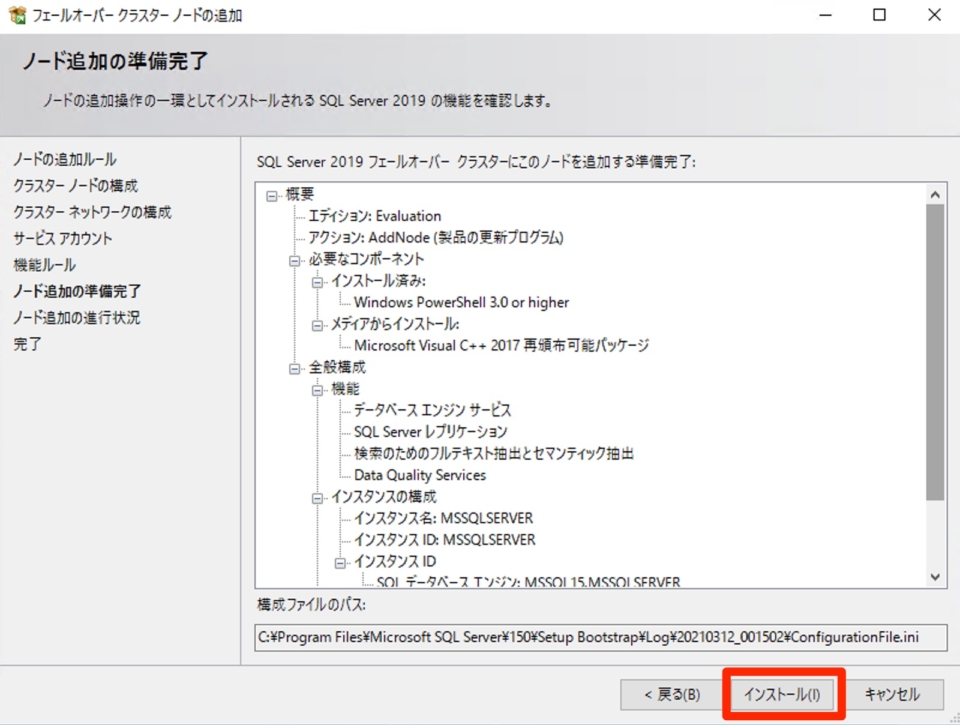Go back with the 戻る(B) button

tap(672, 694)
